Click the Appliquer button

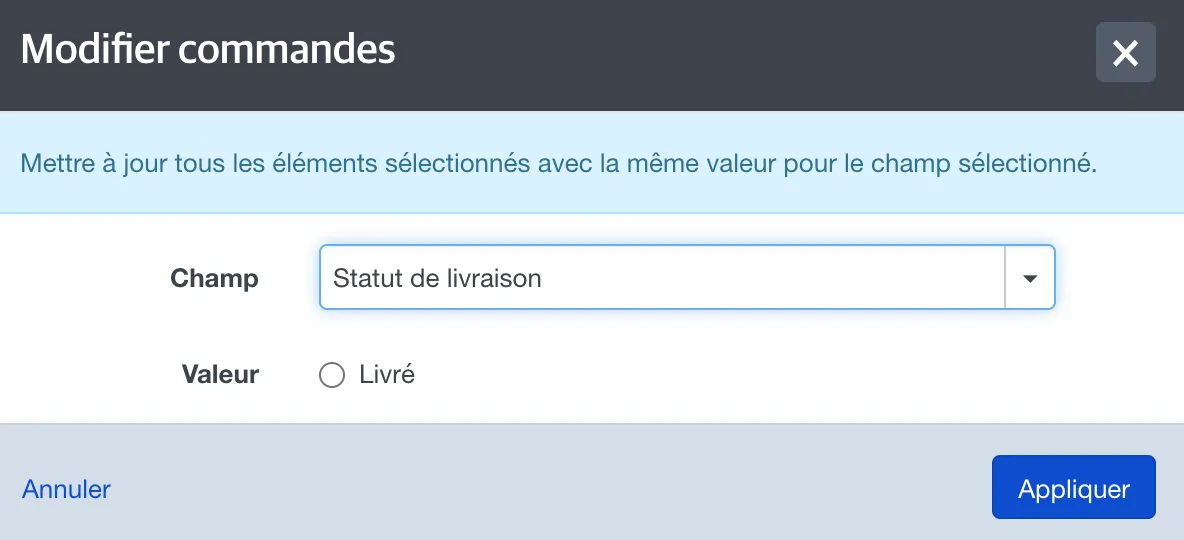pos(1073,487)
